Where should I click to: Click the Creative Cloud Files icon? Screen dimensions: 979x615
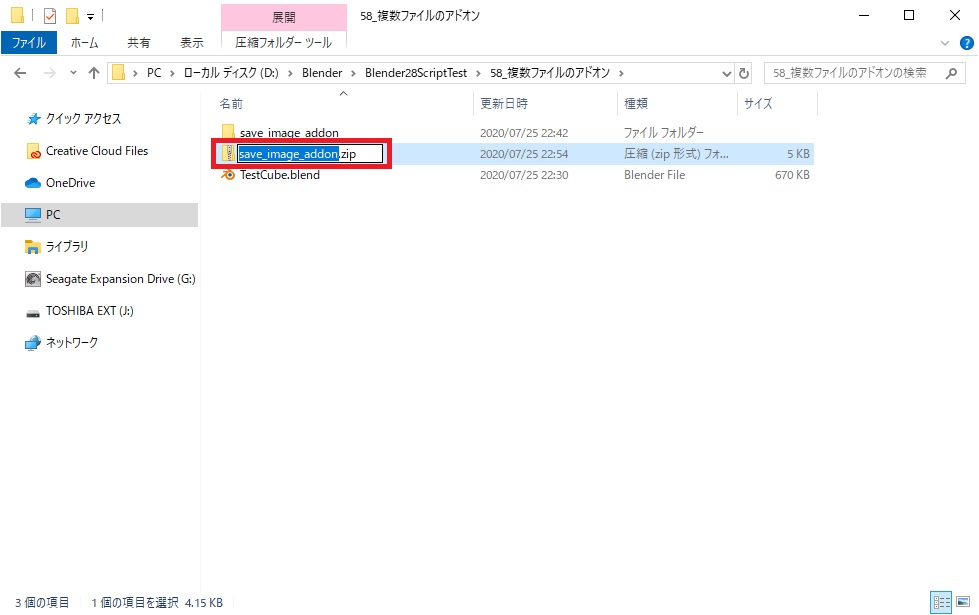34,151
